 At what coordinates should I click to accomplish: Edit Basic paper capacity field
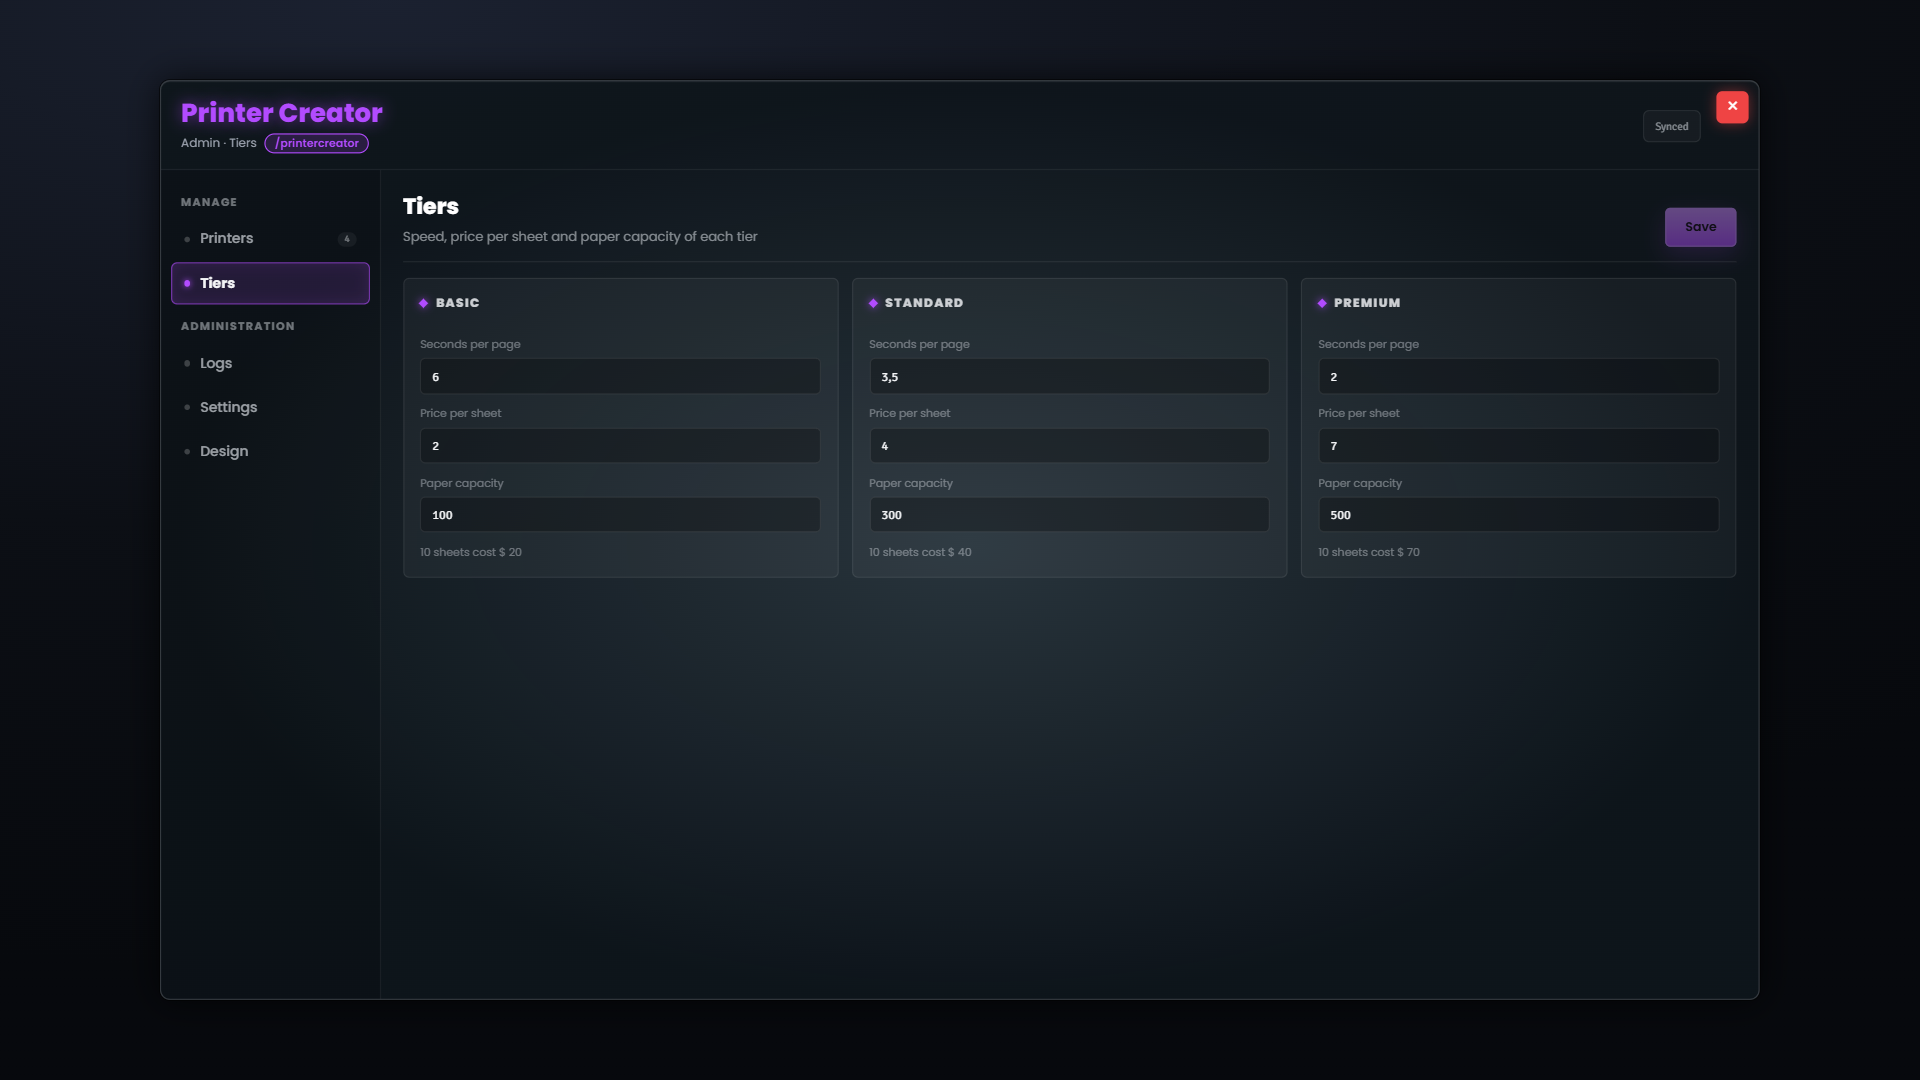click(620, 514)
